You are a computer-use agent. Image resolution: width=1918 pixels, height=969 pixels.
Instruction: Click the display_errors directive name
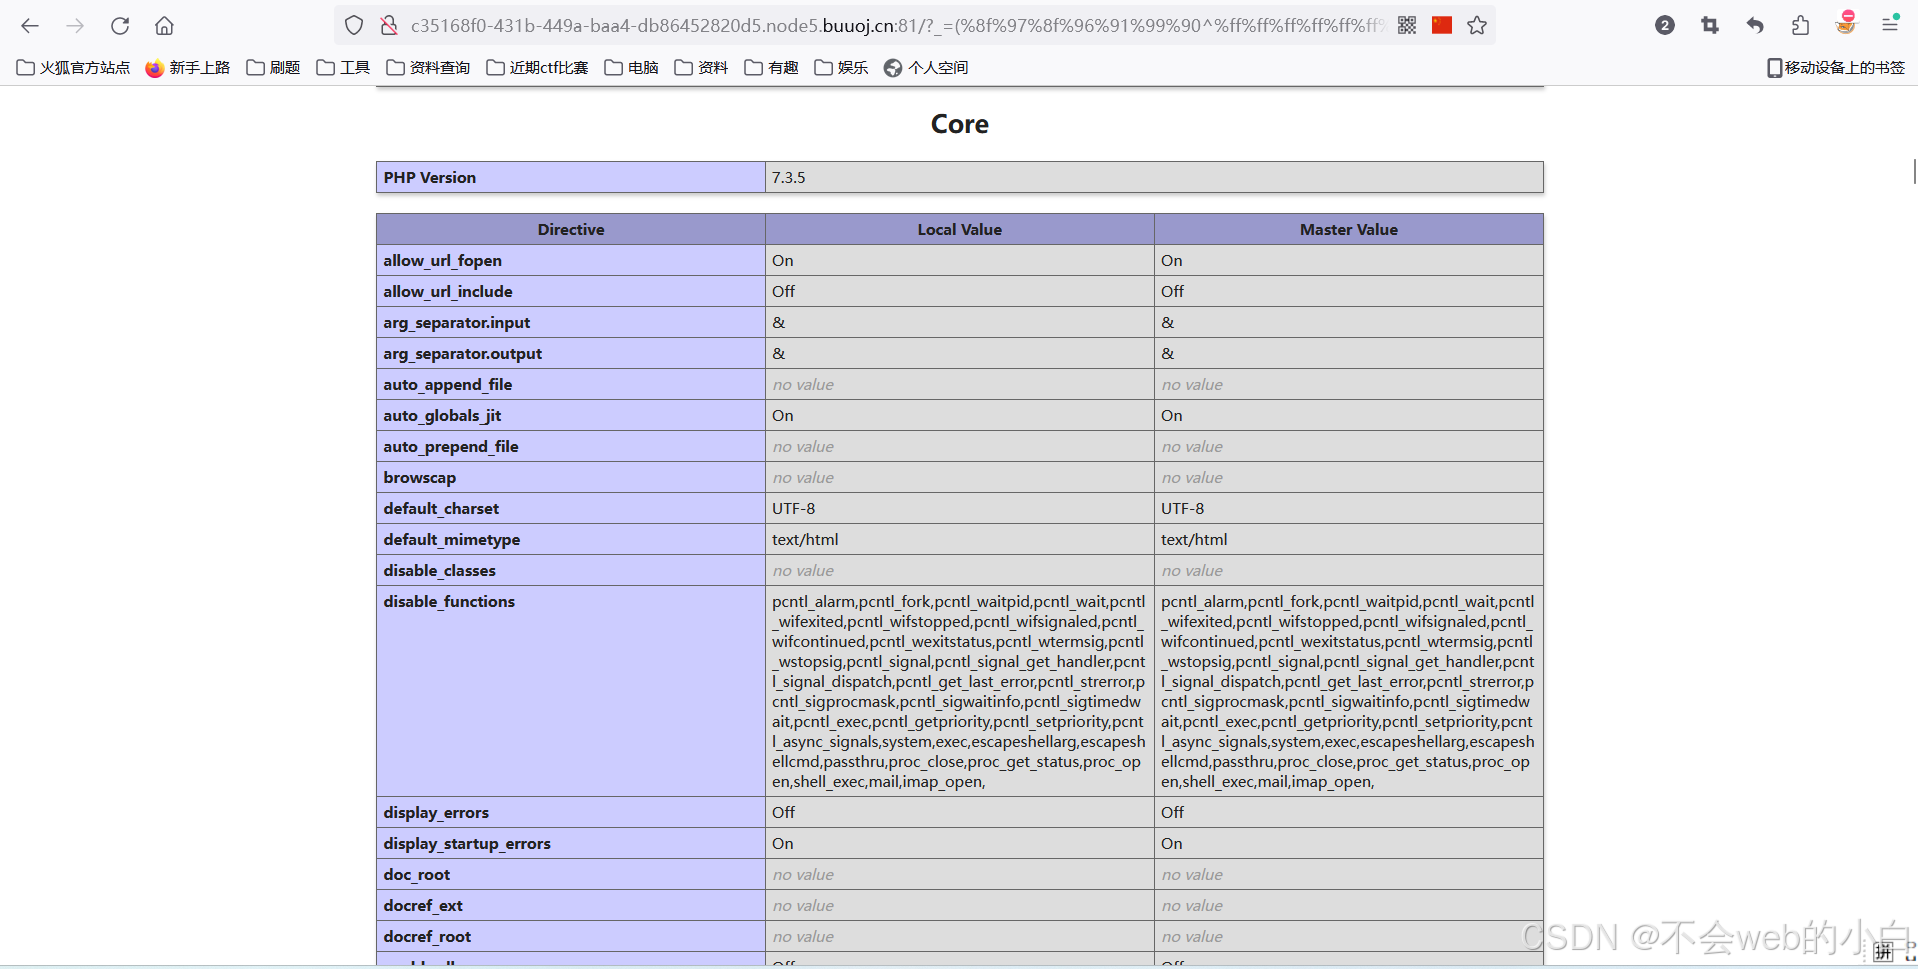(x=436, y=812)
